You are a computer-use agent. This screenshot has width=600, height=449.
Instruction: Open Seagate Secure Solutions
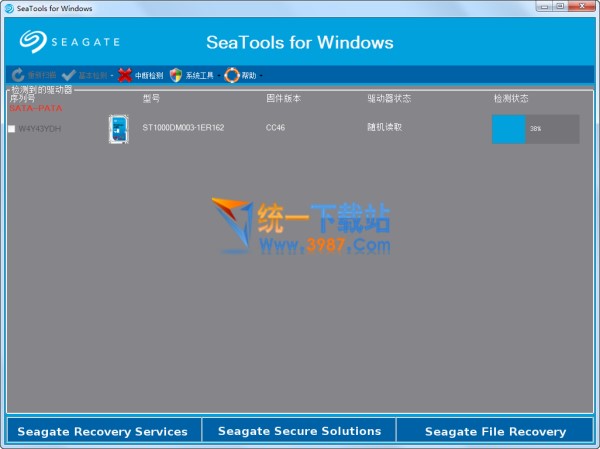[299, 431]
